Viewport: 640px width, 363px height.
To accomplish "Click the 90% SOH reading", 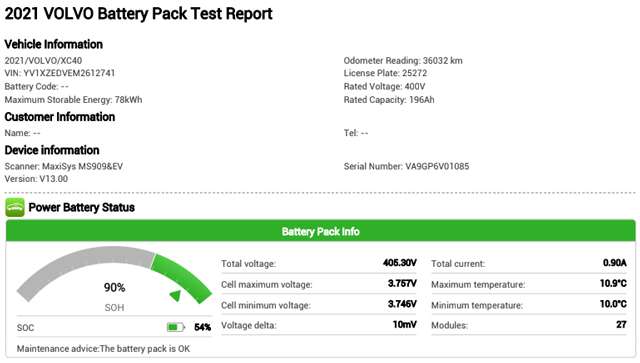I will [x=114, y=287].
